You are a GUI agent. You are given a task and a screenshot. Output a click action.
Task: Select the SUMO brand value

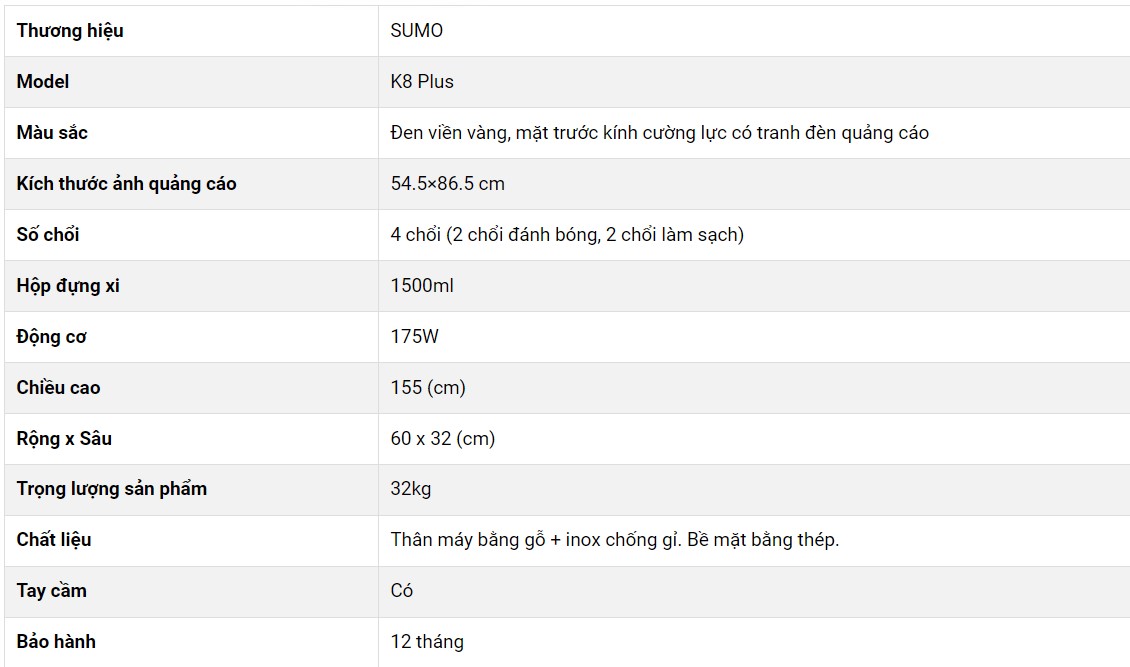pos(416,31)
